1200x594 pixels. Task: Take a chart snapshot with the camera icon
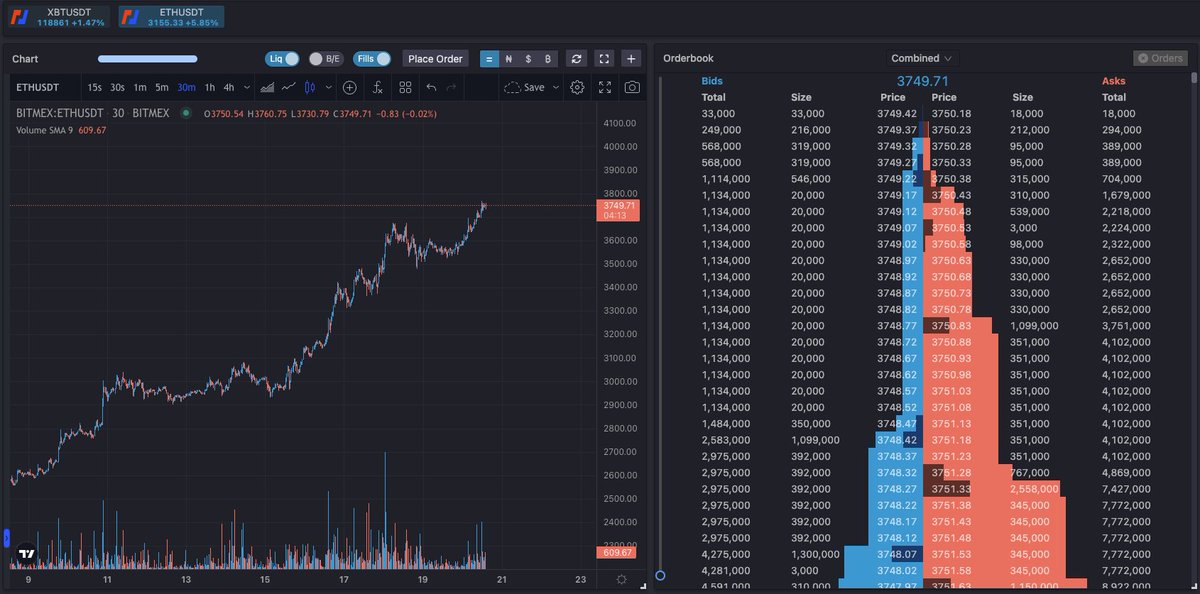click(631, 87)
